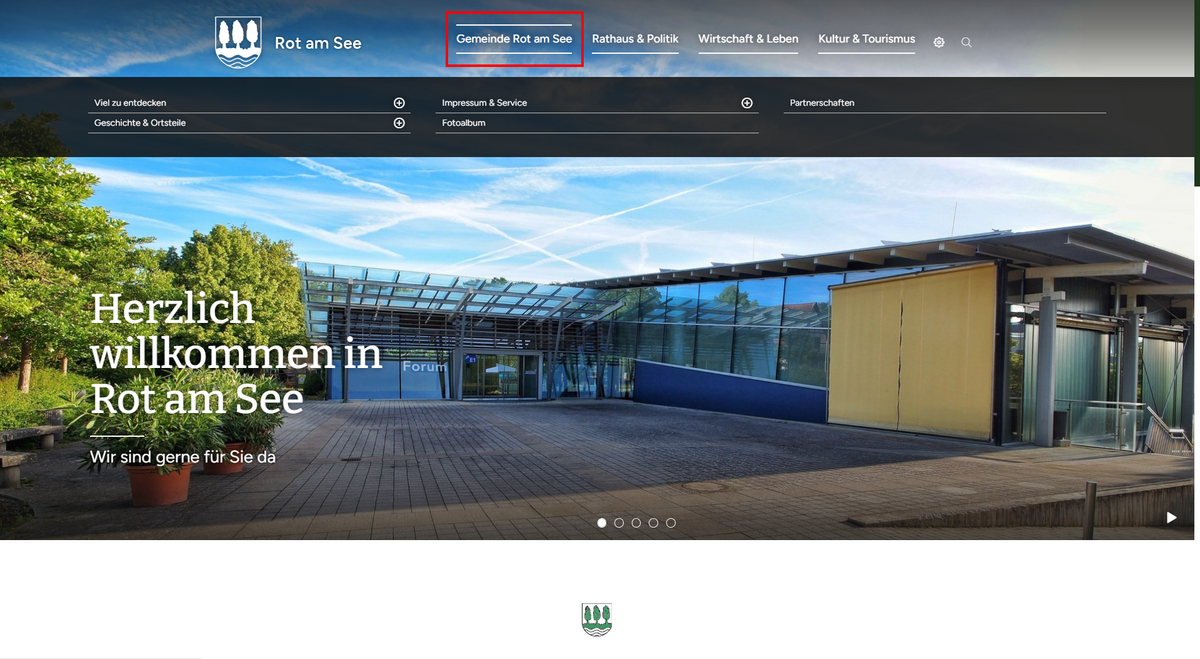Expand the 'Viel zu entdecken' plus icon
Image resolution: width=1200 pixels, height=659 pixels.
coord(399,103)
